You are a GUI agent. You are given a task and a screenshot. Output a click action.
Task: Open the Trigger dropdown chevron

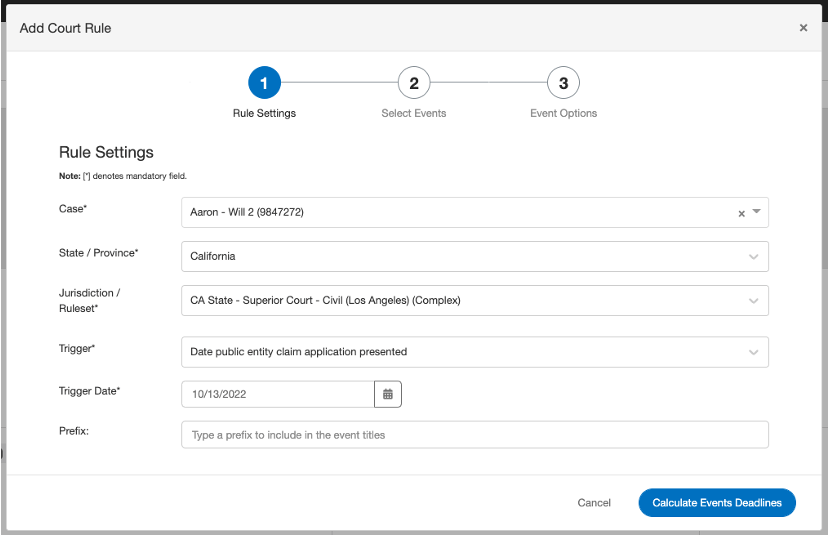pyautogui.click(x=754, y=352)
